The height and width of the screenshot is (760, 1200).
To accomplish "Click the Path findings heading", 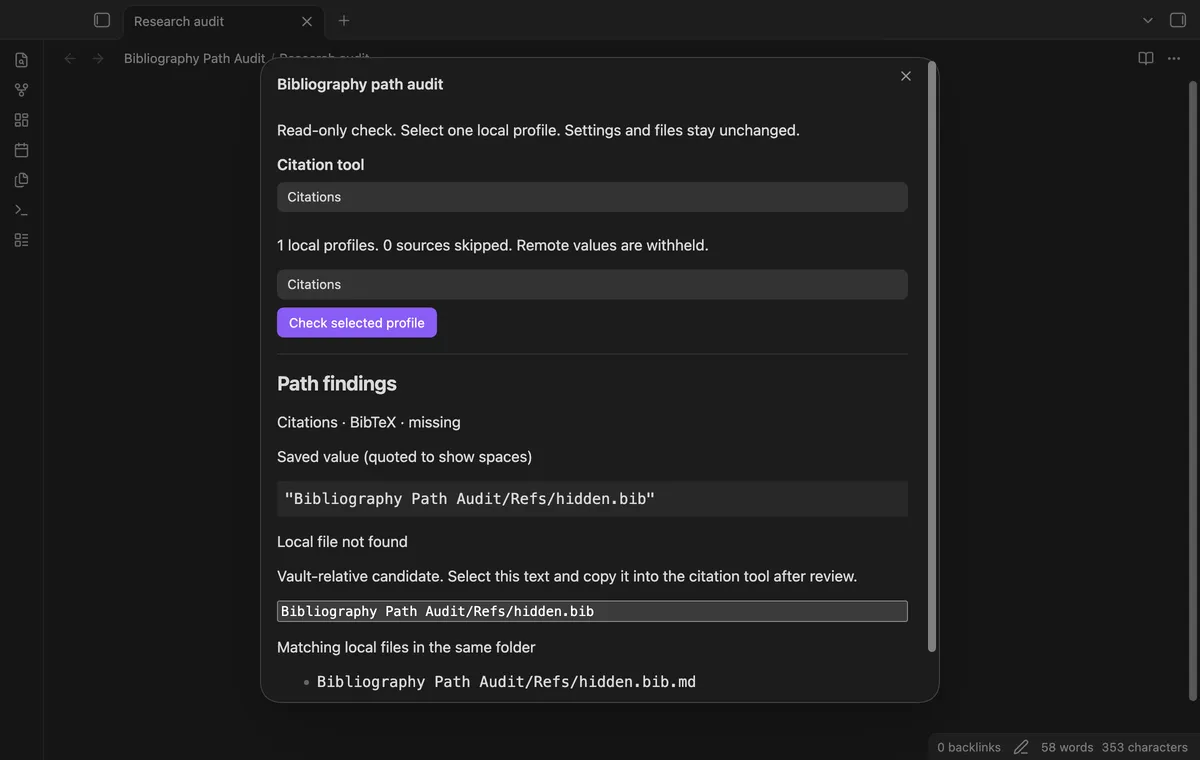I will point(337,383).
